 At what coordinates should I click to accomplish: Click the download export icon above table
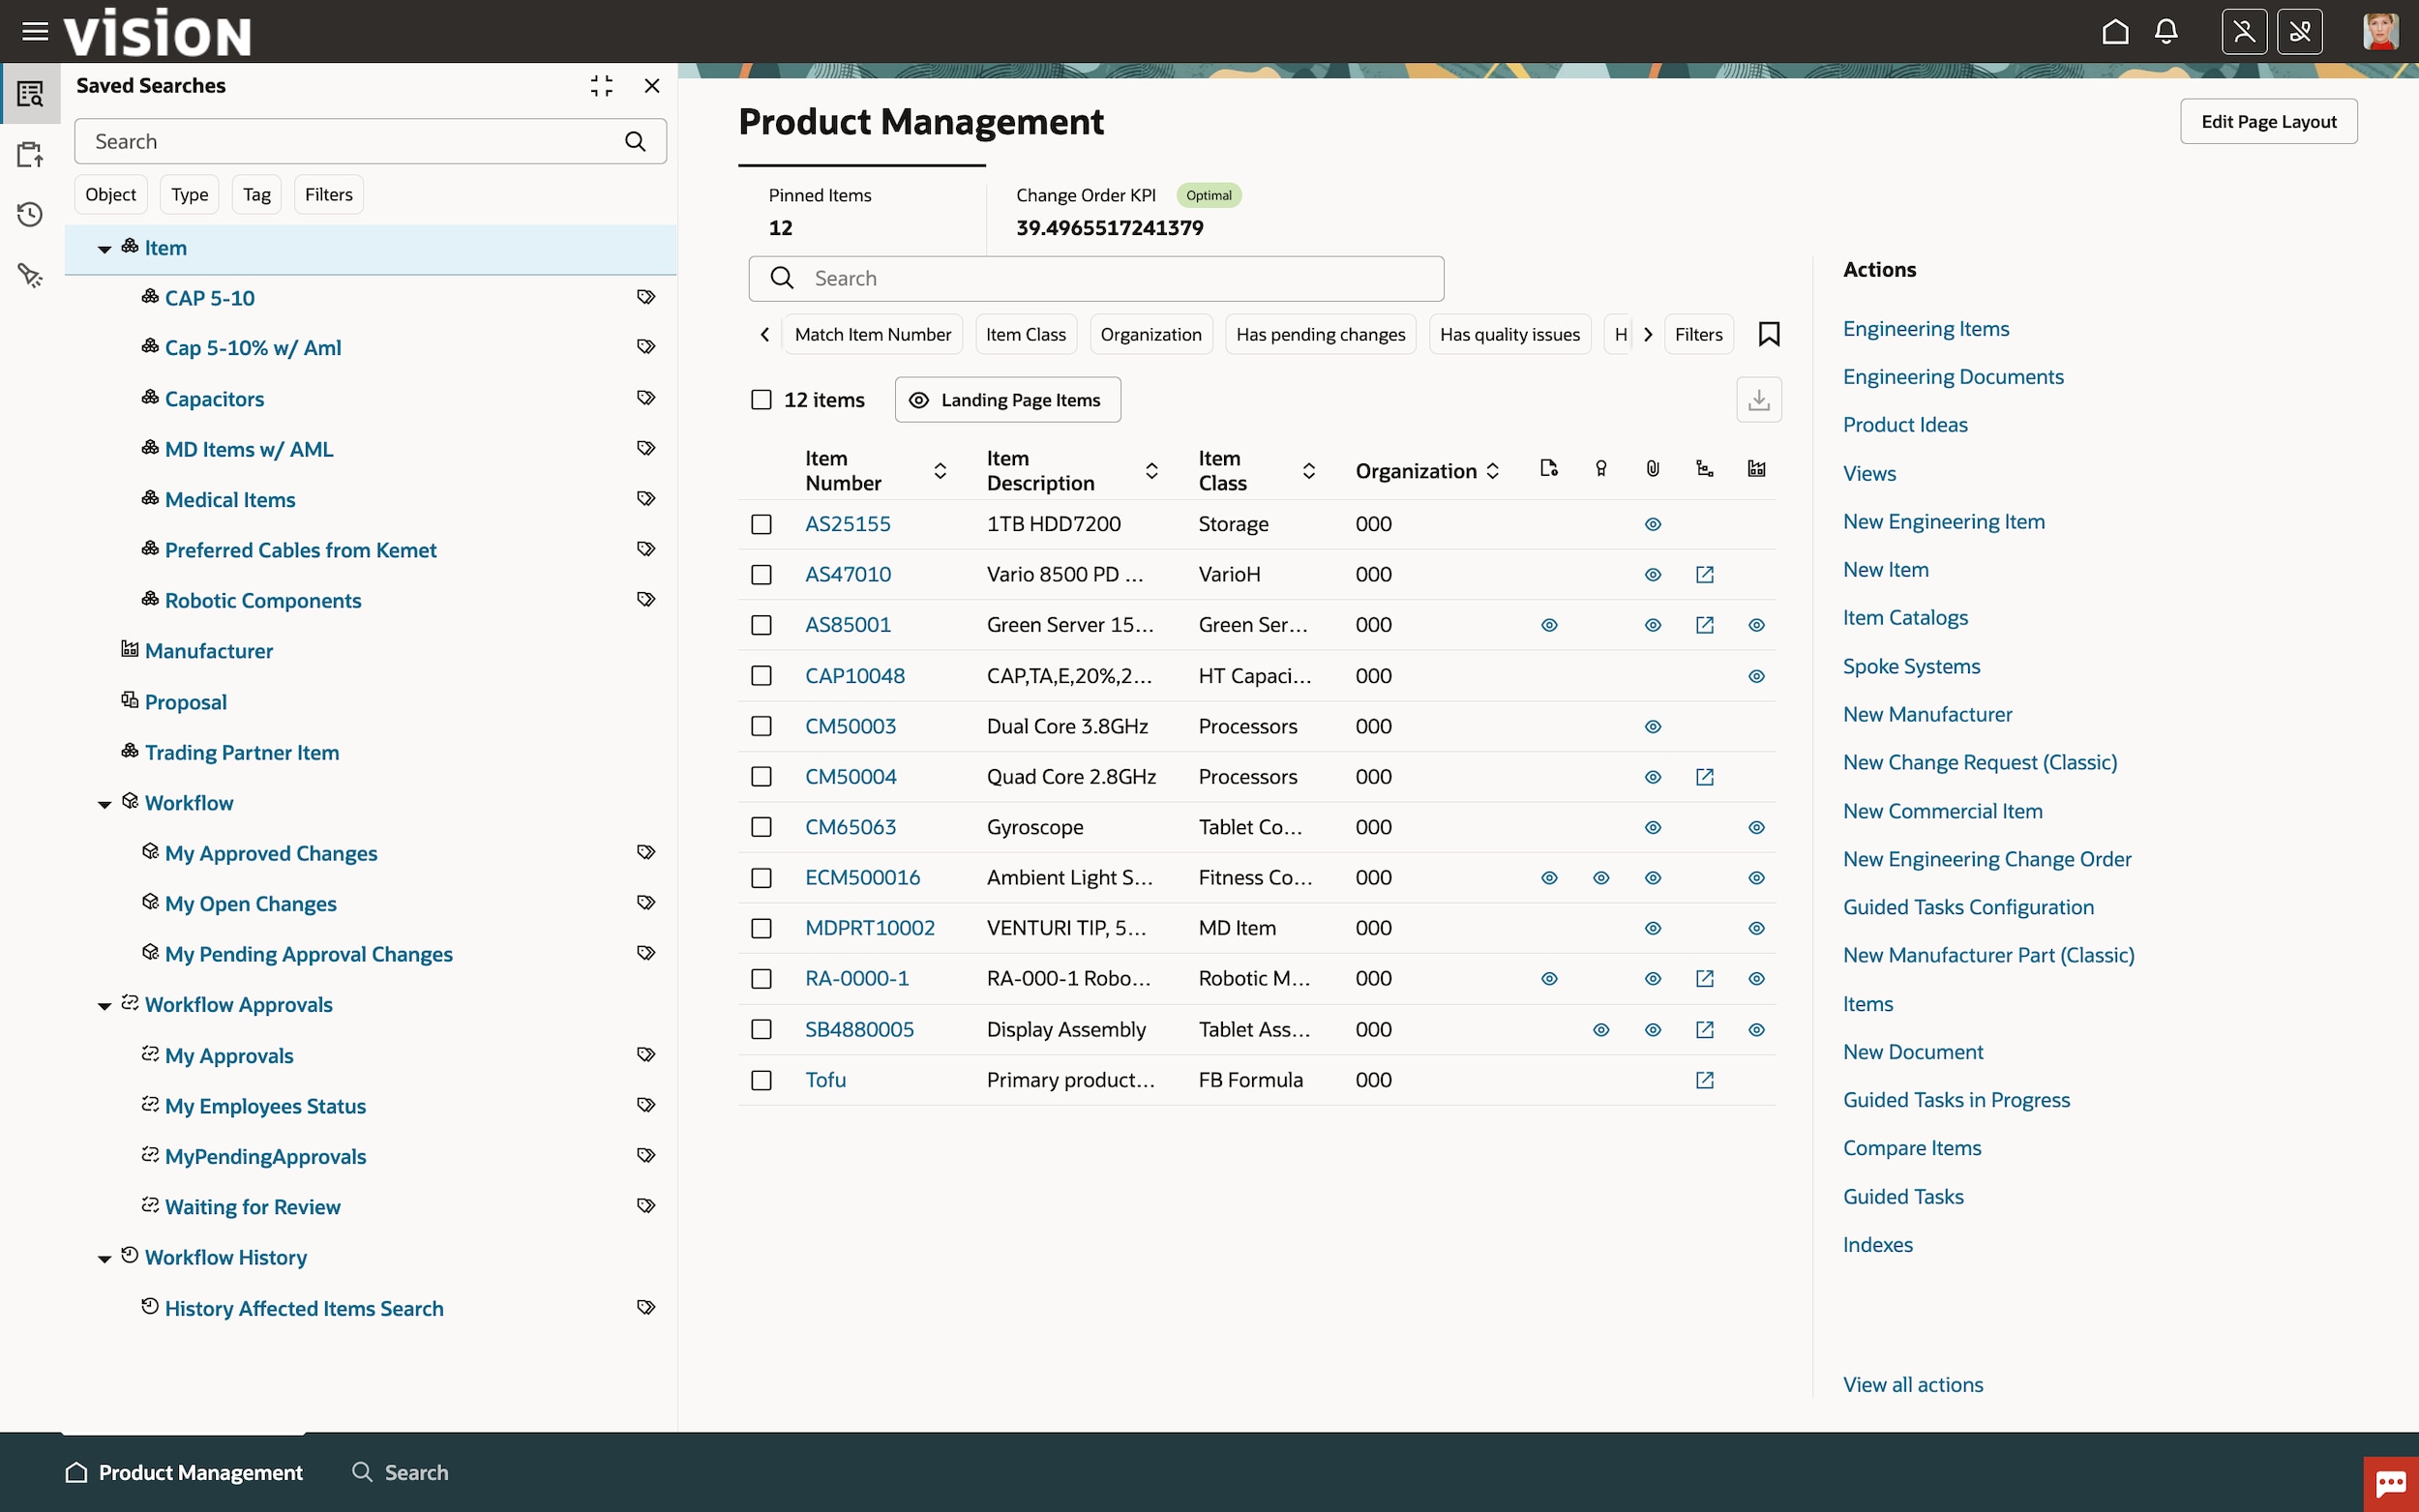1758,400
